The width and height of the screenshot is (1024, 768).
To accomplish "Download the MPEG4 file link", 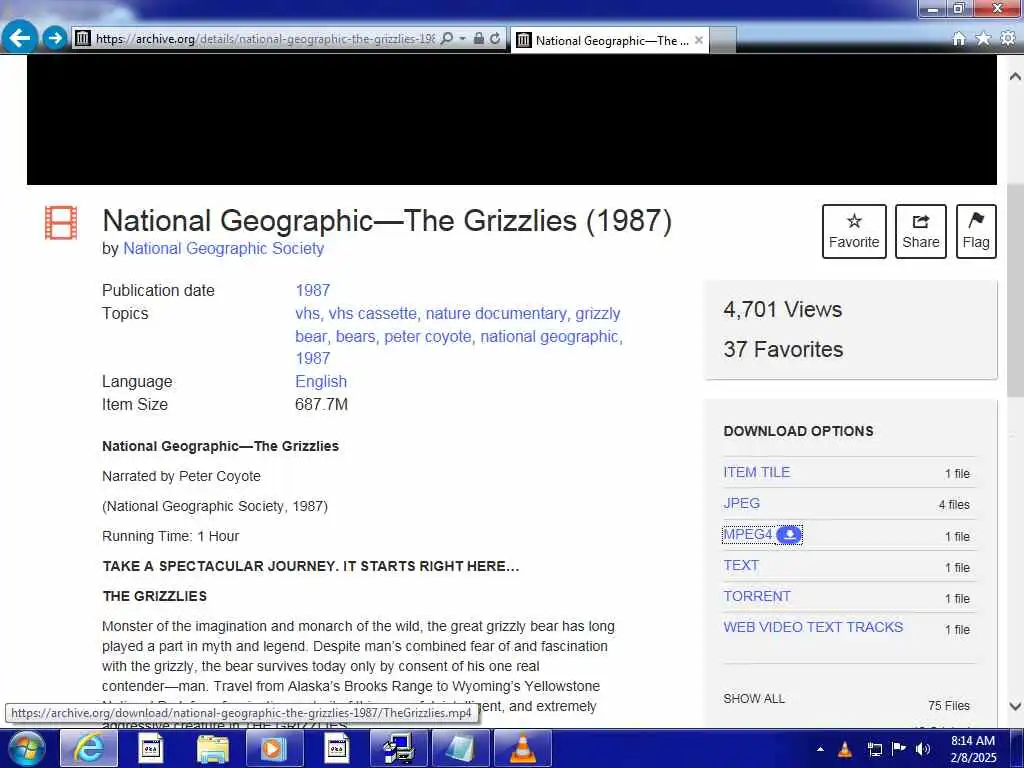I will pyautogui.click(x=748, y=535).
